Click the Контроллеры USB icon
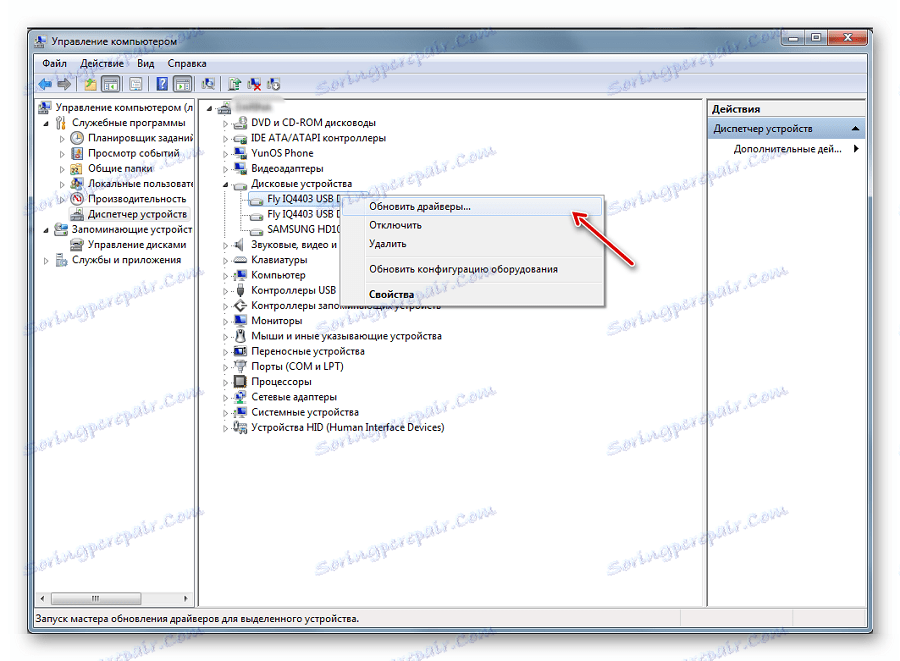Image resolution: width=900 pixels, height=661 pixels. [240, 290]
